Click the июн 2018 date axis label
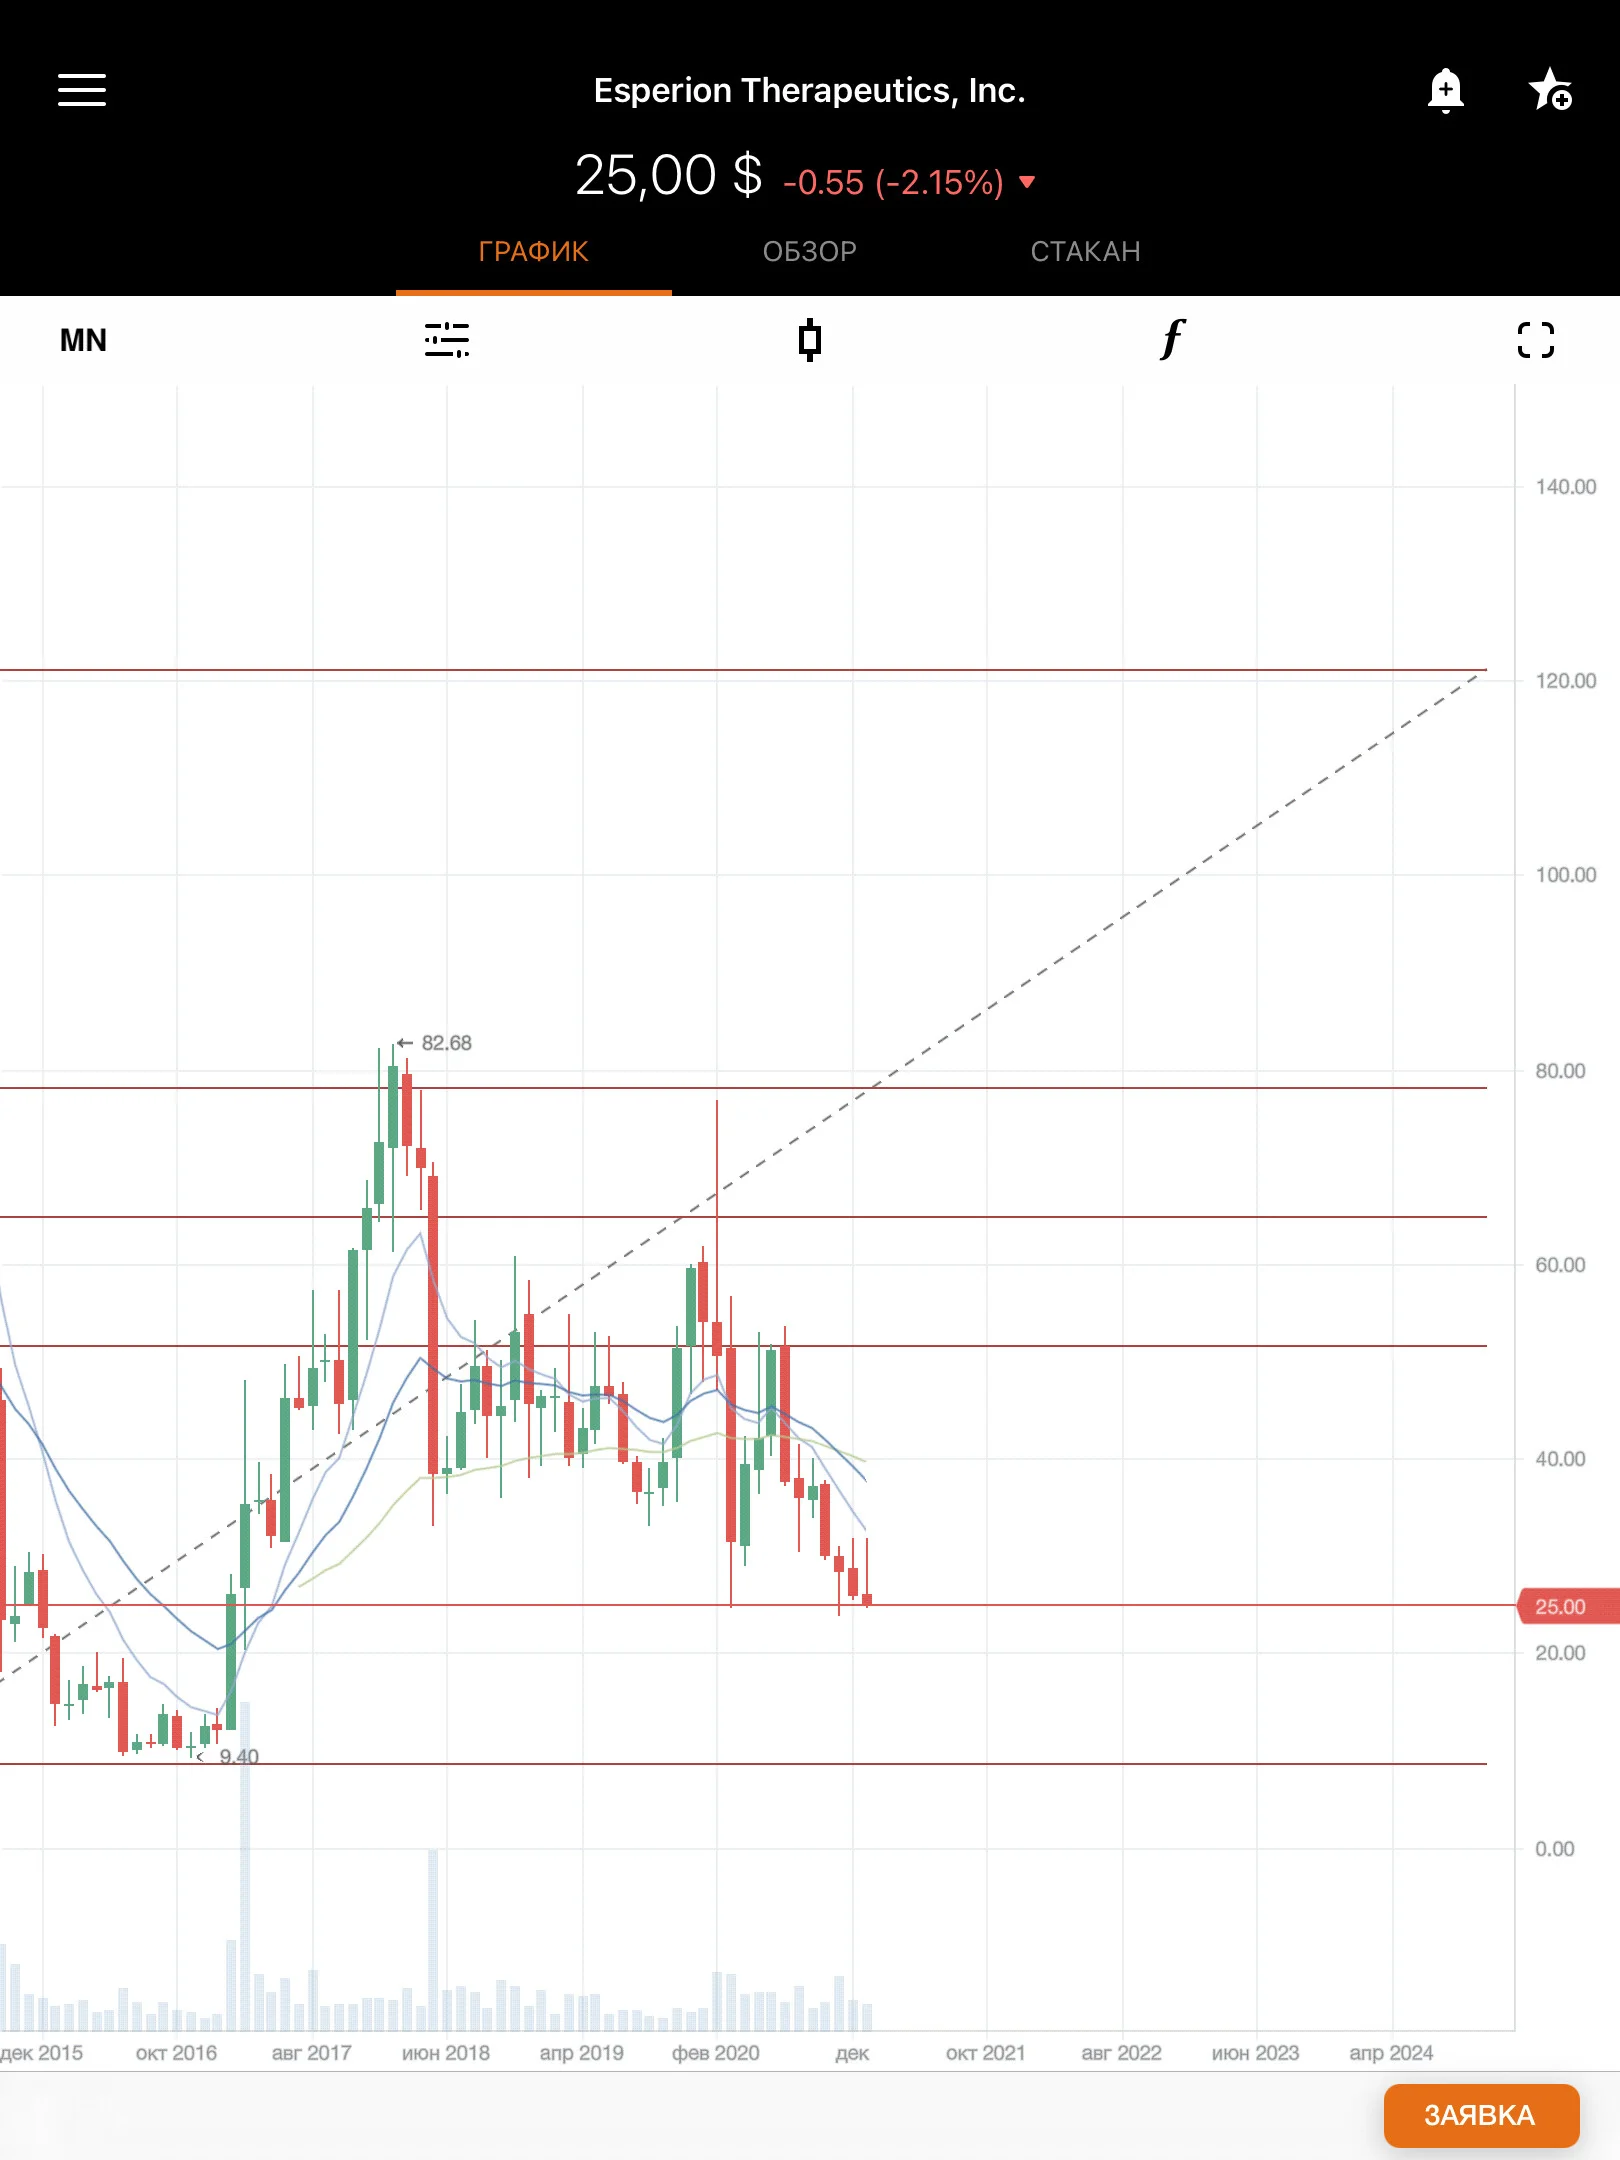Viewport: 1620px width, 2160px height. pos(446,2053)
